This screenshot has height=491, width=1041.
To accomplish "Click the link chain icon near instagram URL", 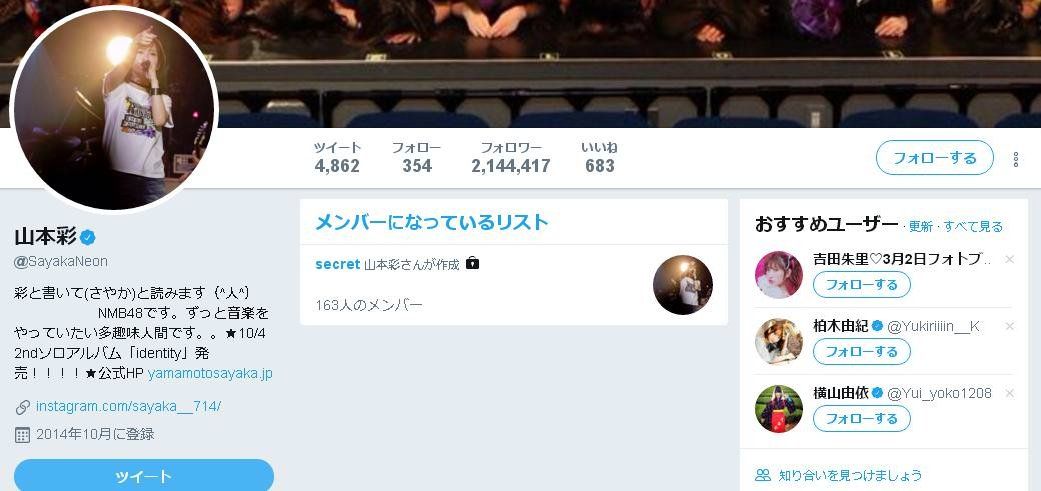I will pyautogui.click(x=23, y=407).
